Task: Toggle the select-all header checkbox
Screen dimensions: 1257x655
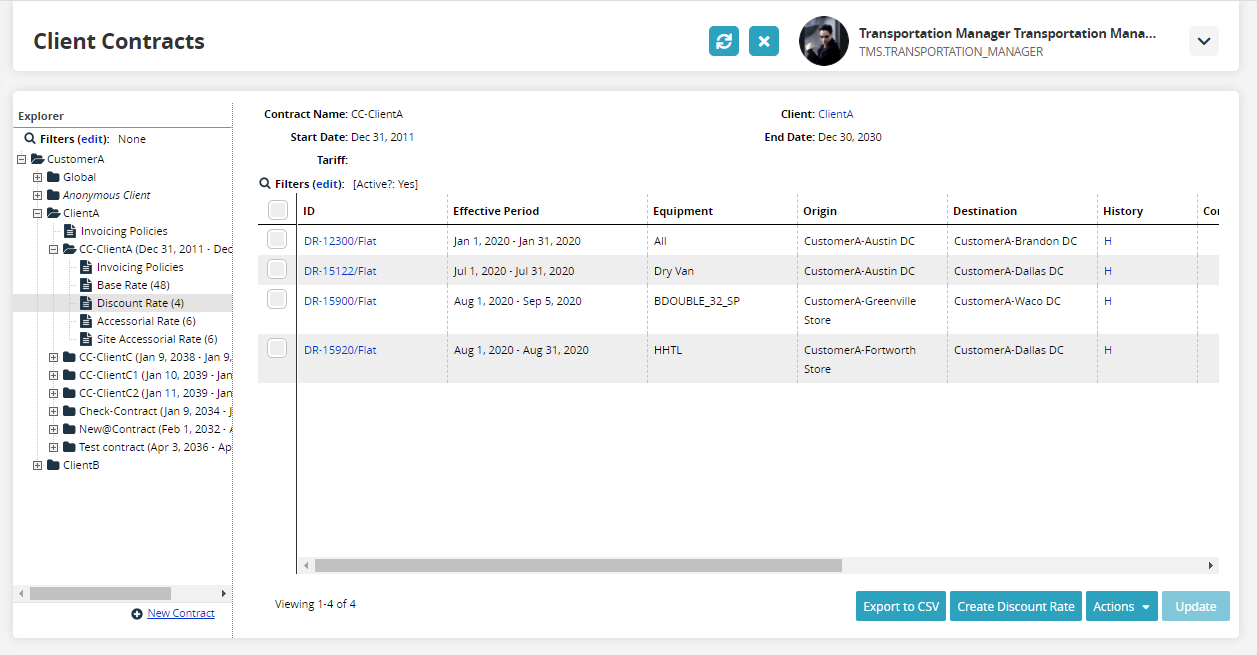Action: click(278, 210)
